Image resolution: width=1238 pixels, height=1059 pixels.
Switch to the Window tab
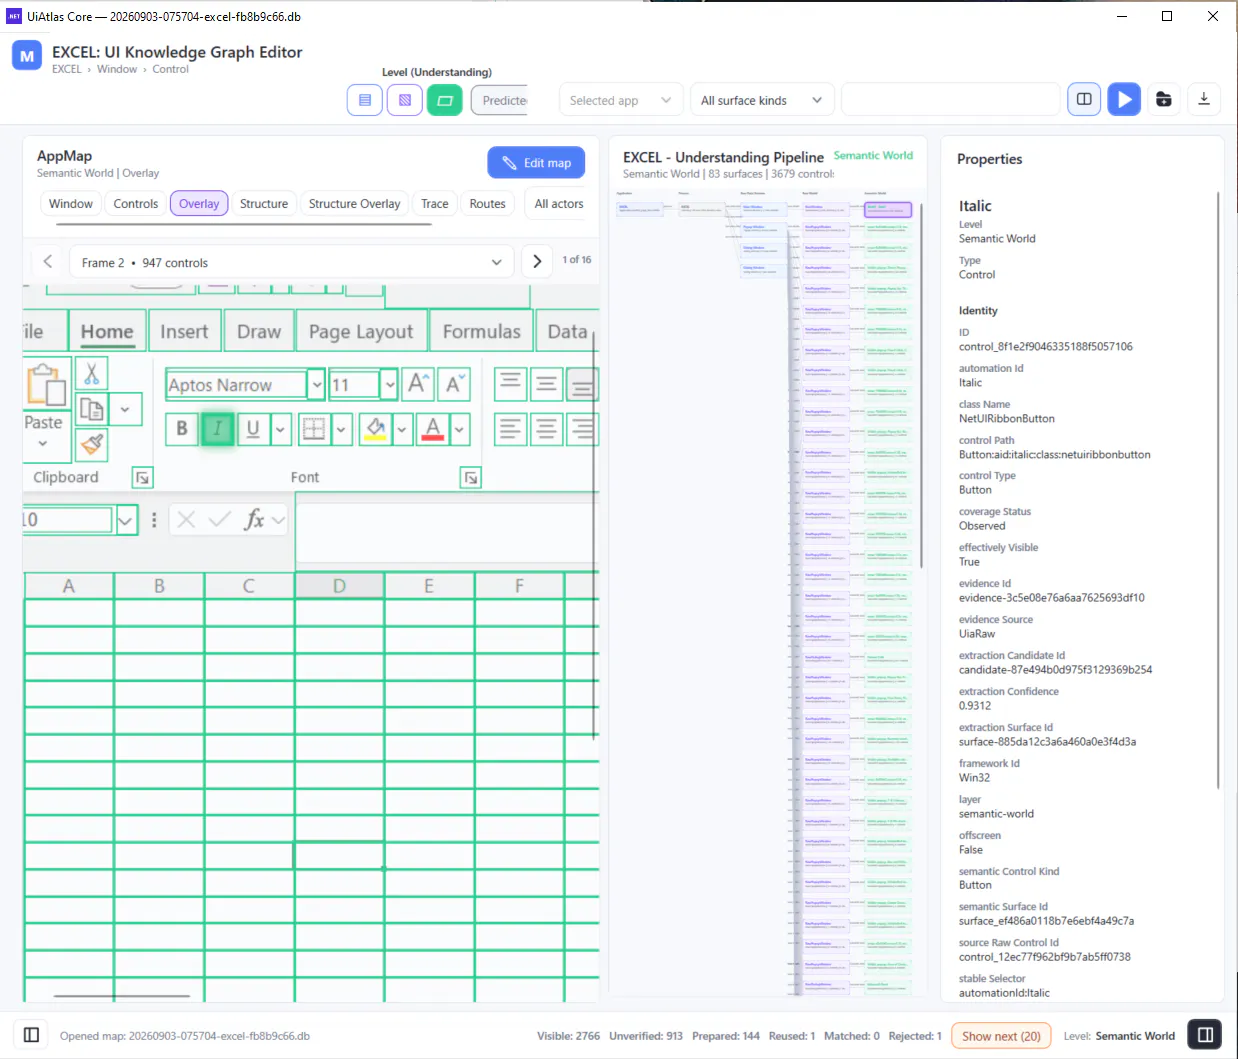[x=71, y=203]
